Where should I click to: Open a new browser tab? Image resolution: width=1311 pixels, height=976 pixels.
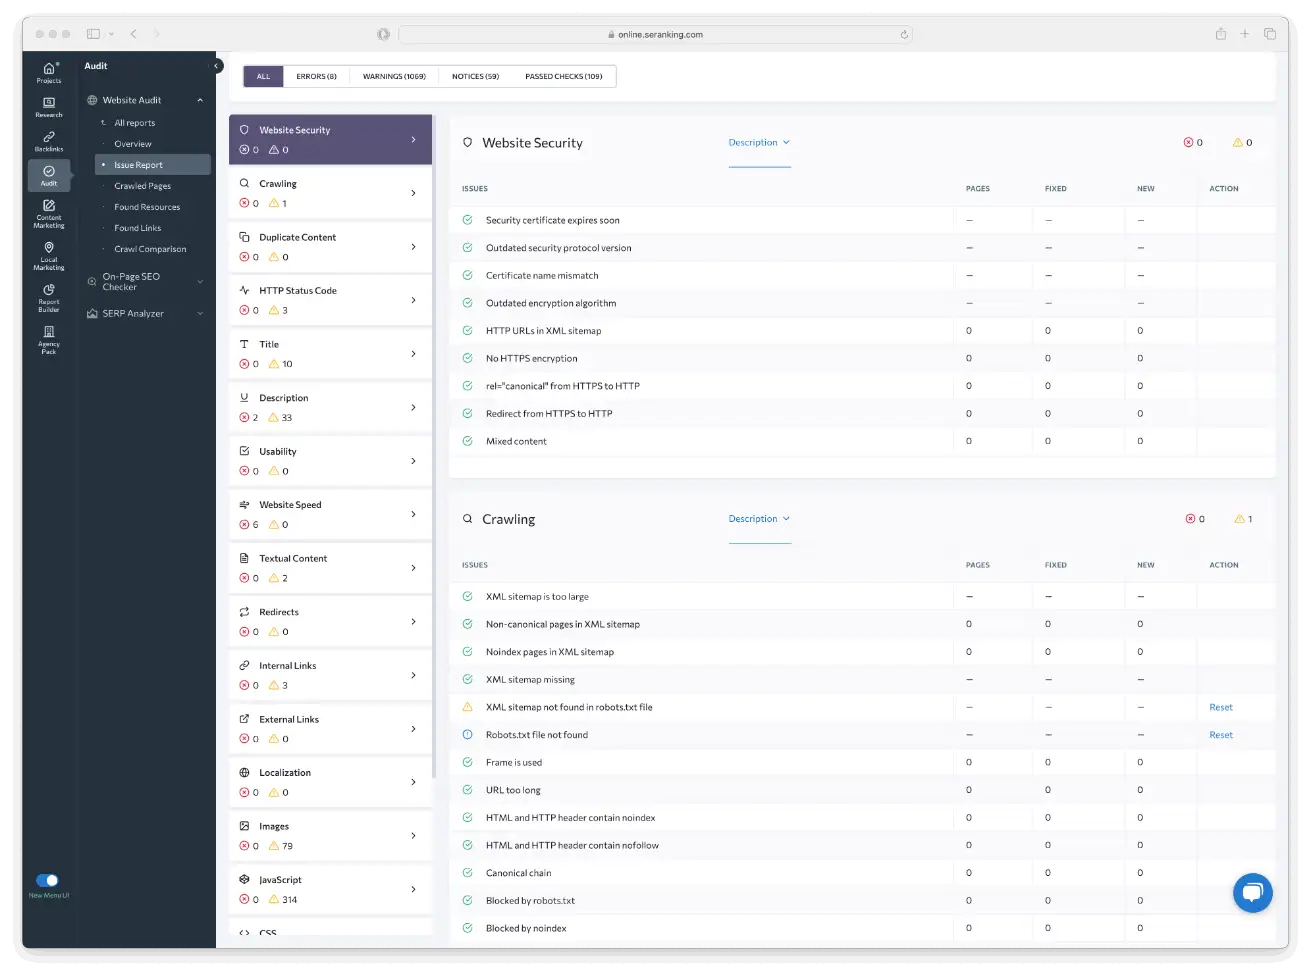tap(1245, 34)
